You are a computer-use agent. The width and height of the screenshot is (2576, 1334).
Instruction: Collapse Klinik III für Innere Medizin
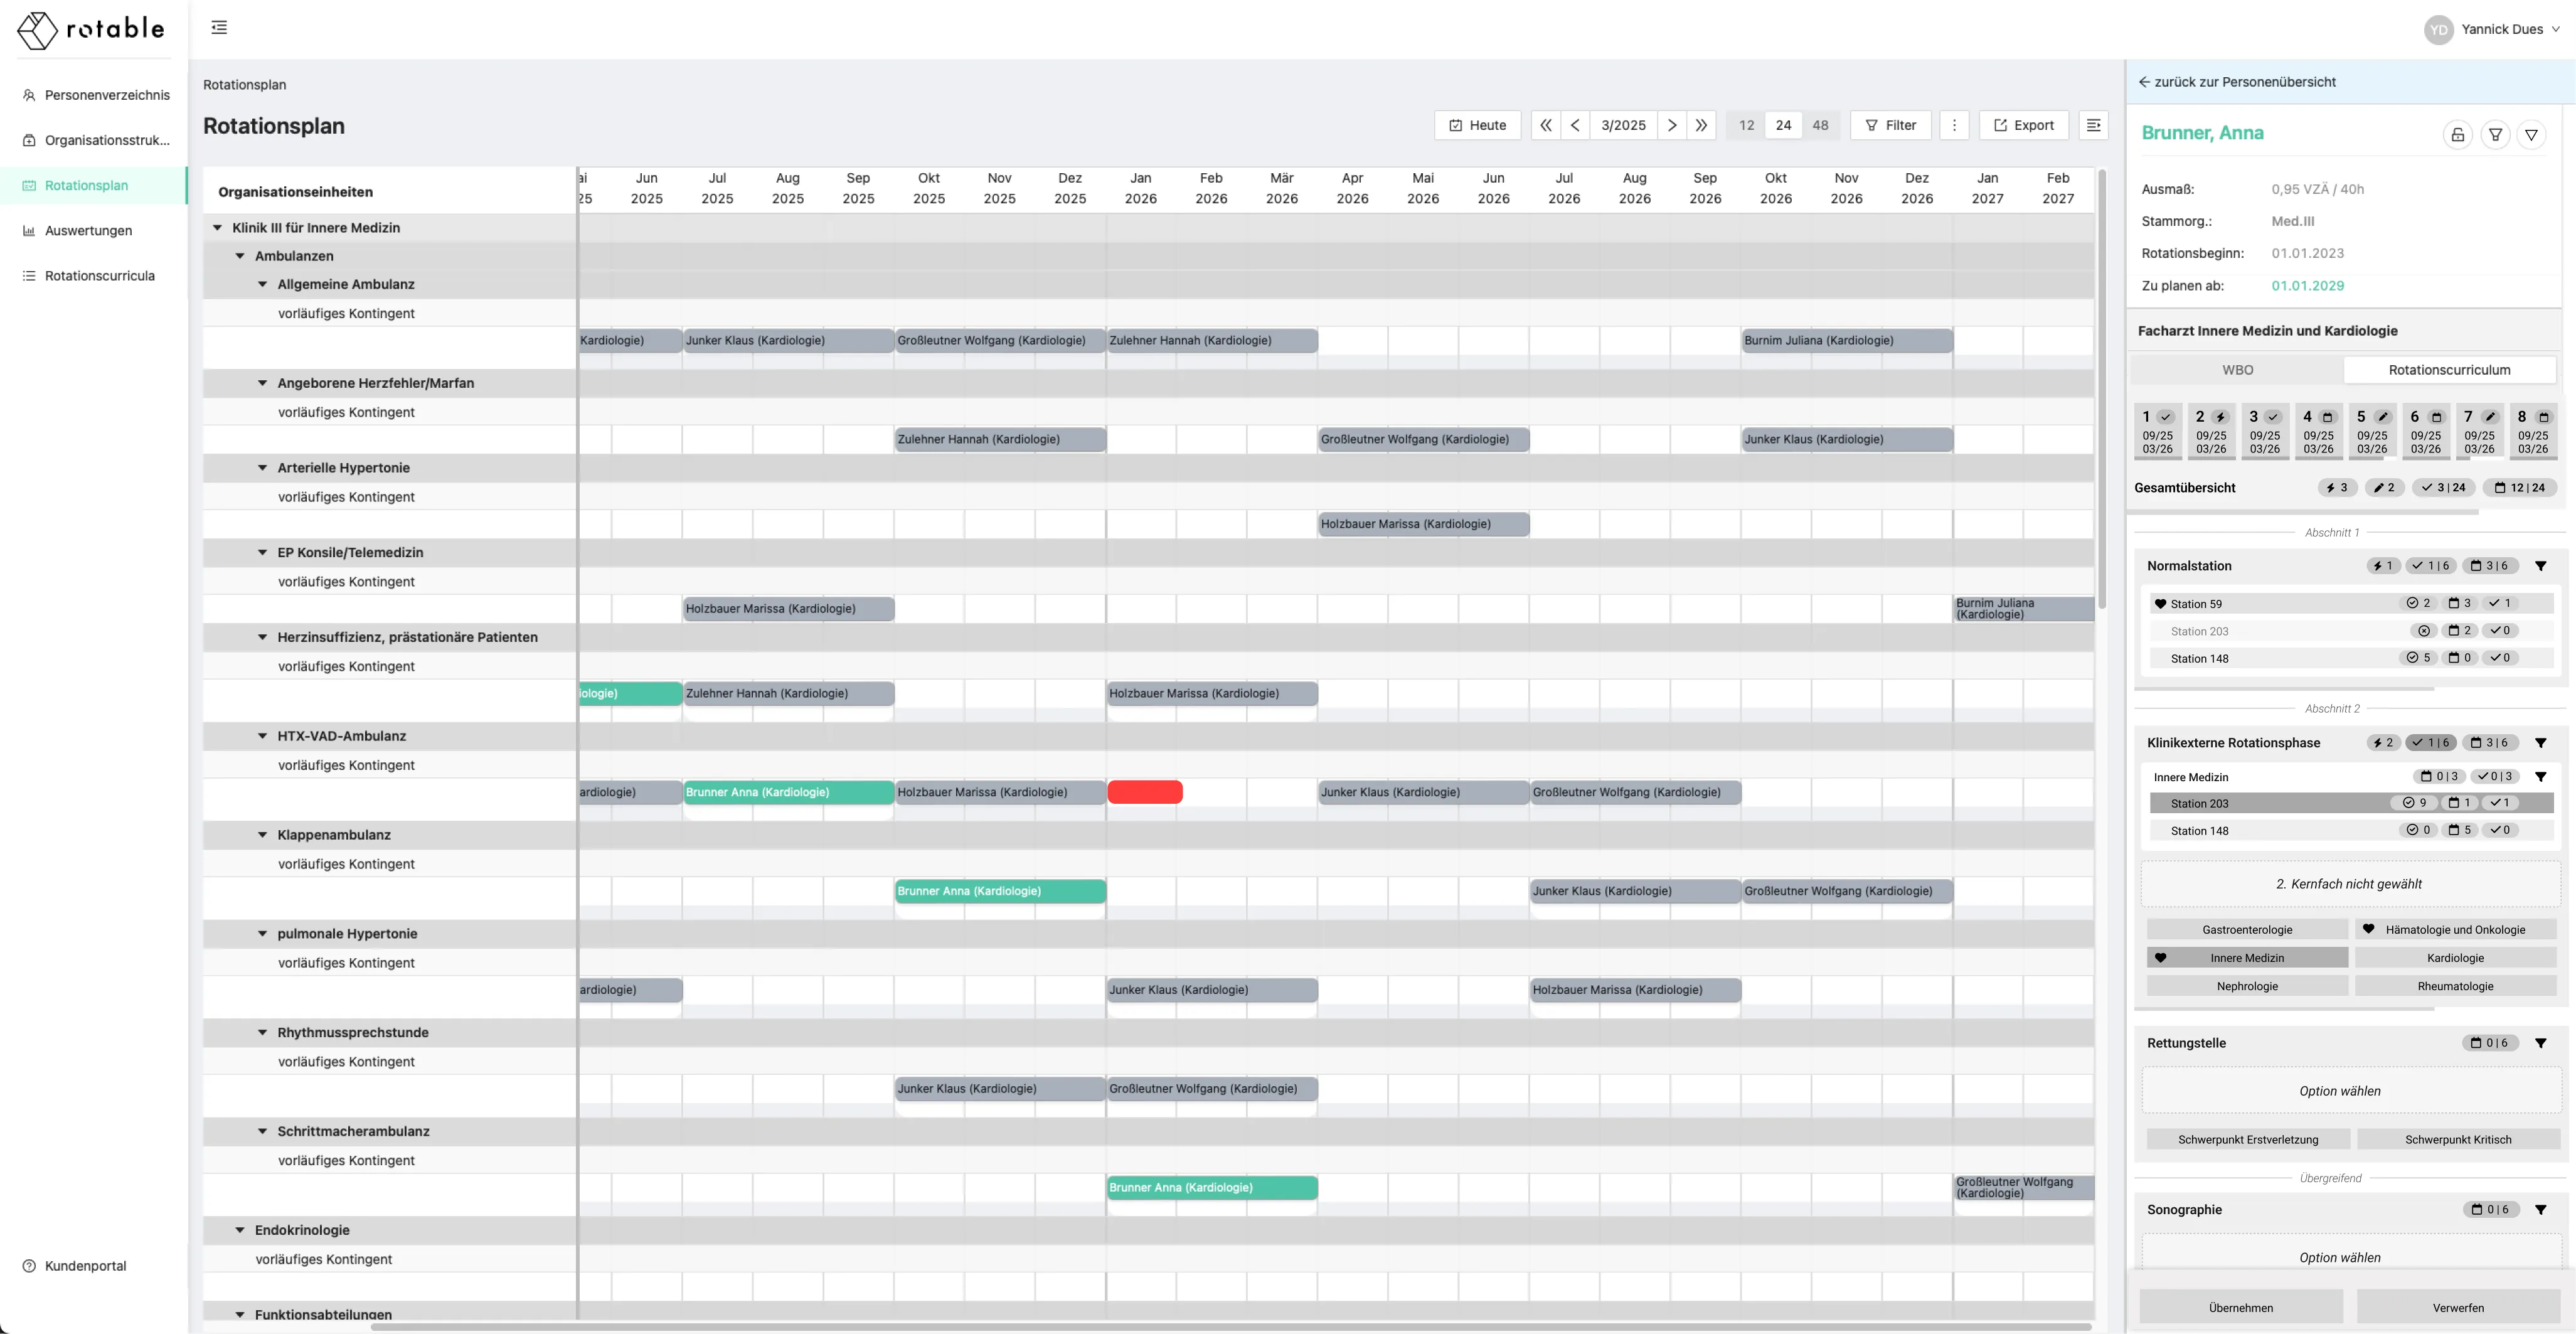point(217,228)
